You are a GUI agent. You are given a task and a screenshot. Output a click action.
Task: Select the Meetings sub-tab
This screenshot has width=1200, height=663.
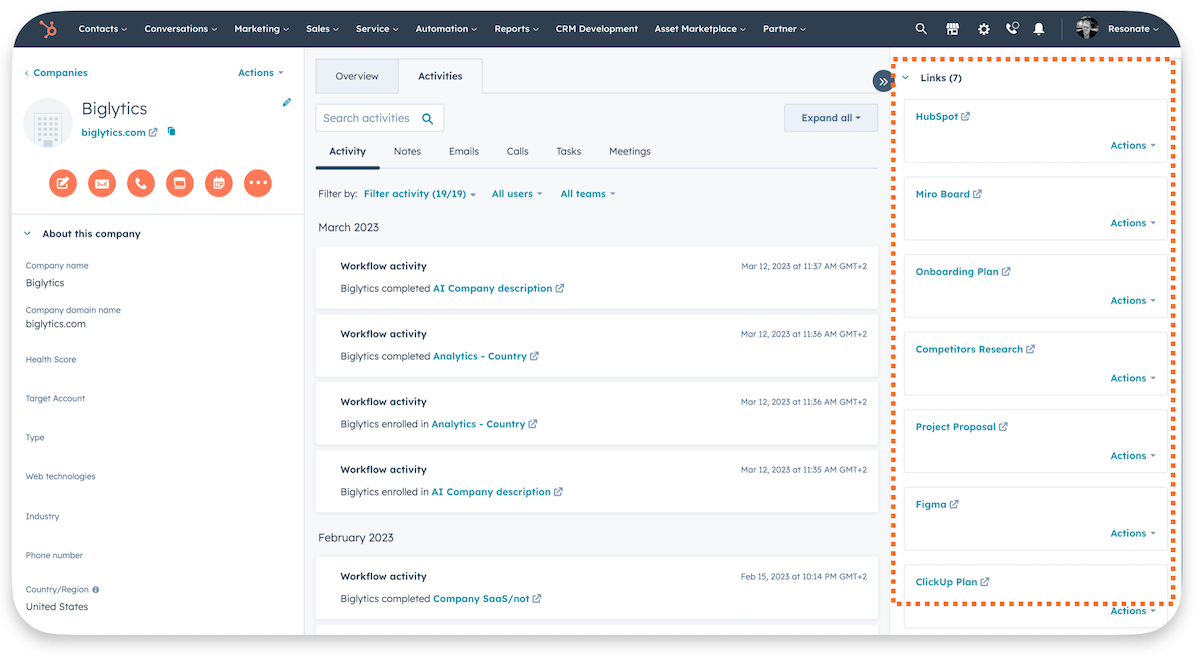630,151
